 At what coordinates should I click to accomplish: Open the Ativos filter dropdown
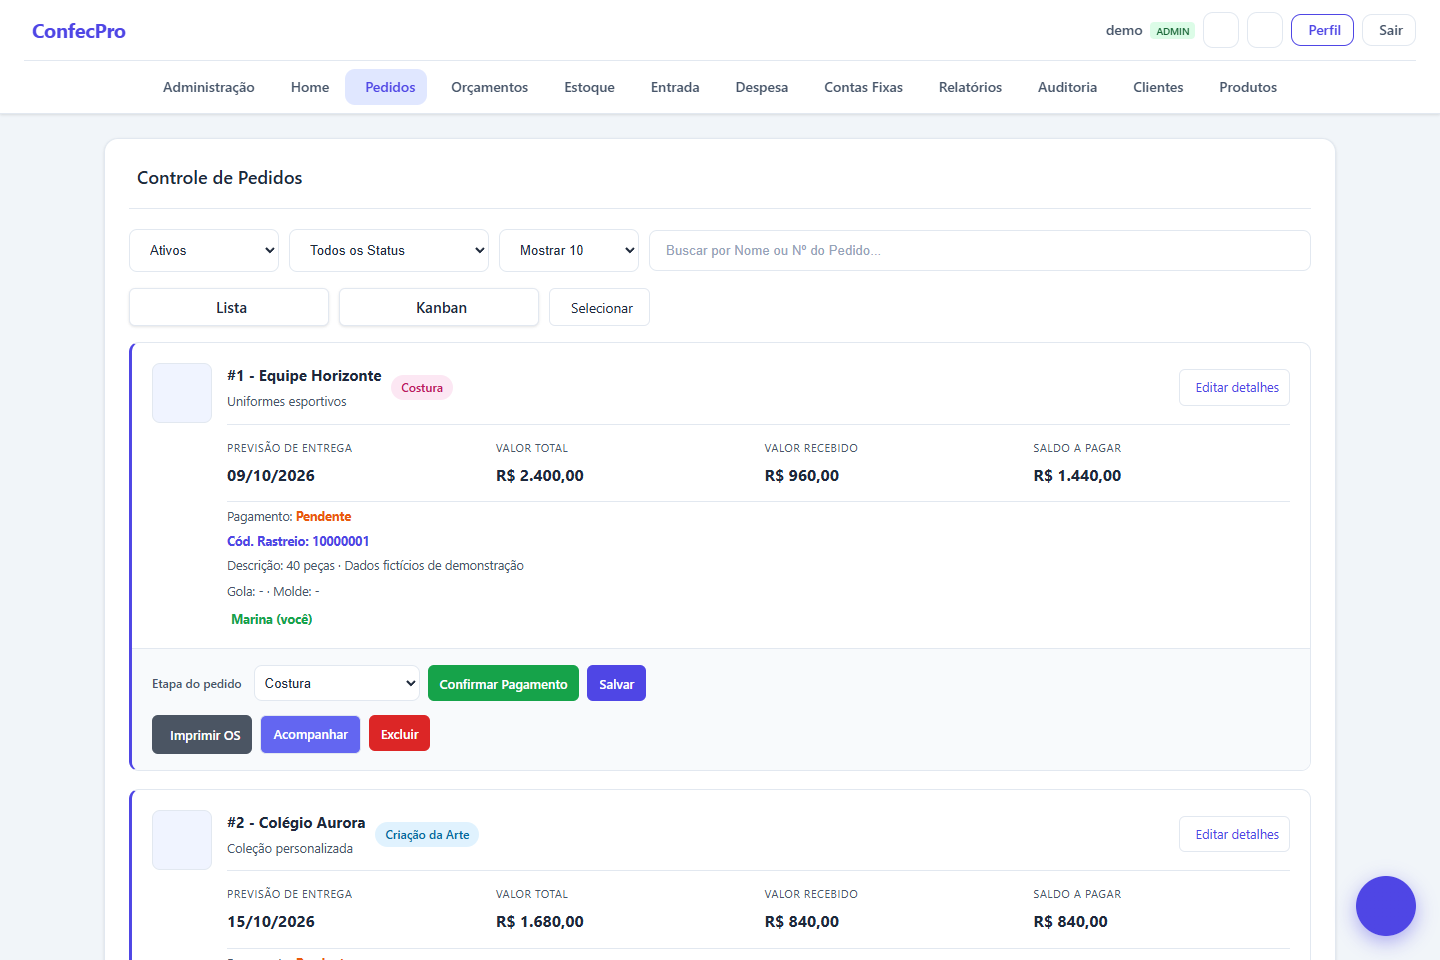point(204,250)
